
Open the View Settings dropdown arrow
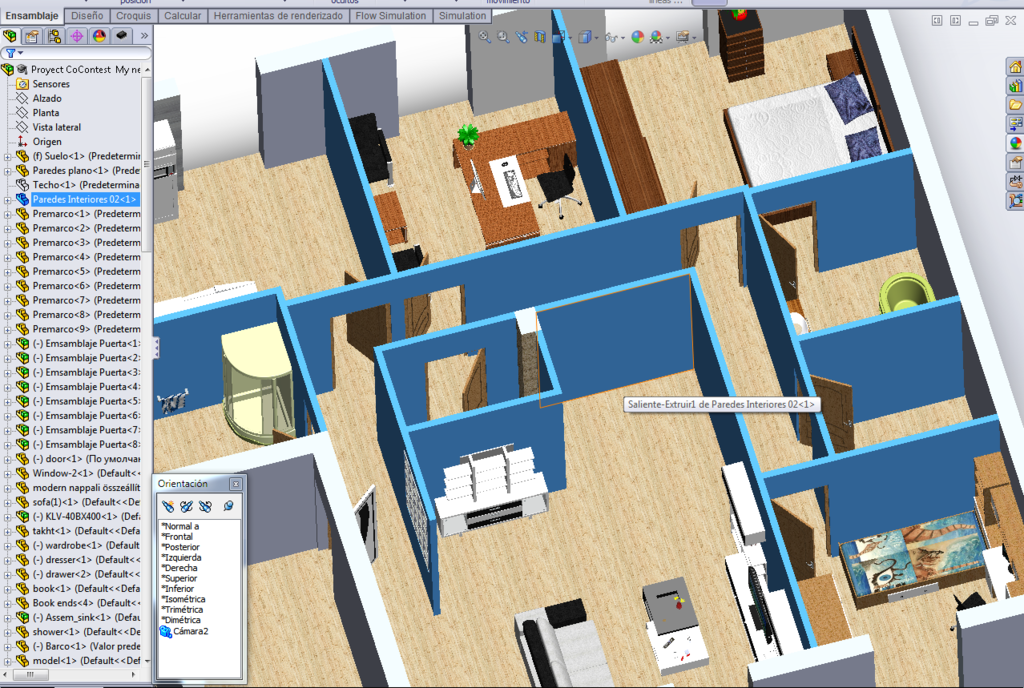pos(694,38)
